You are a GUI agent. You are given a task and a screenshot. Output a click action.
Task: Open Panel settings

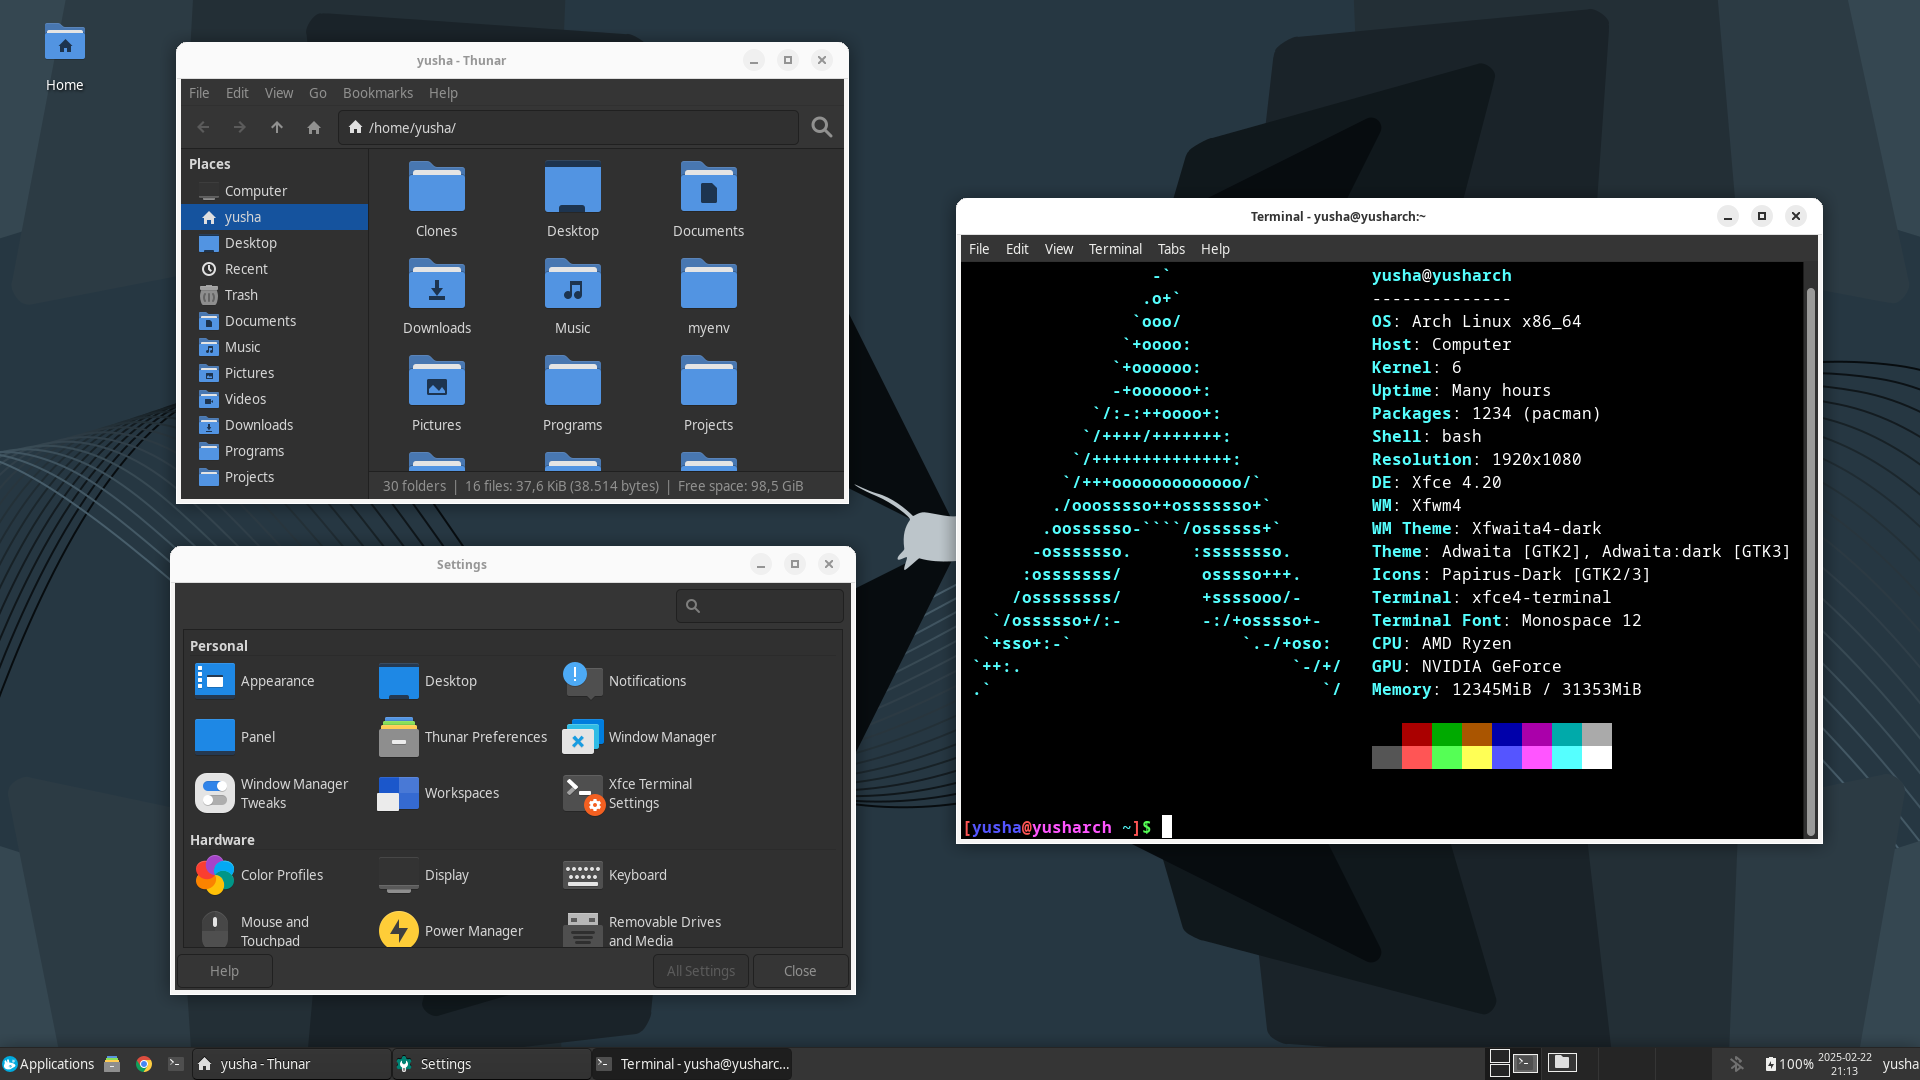point(235,736)
